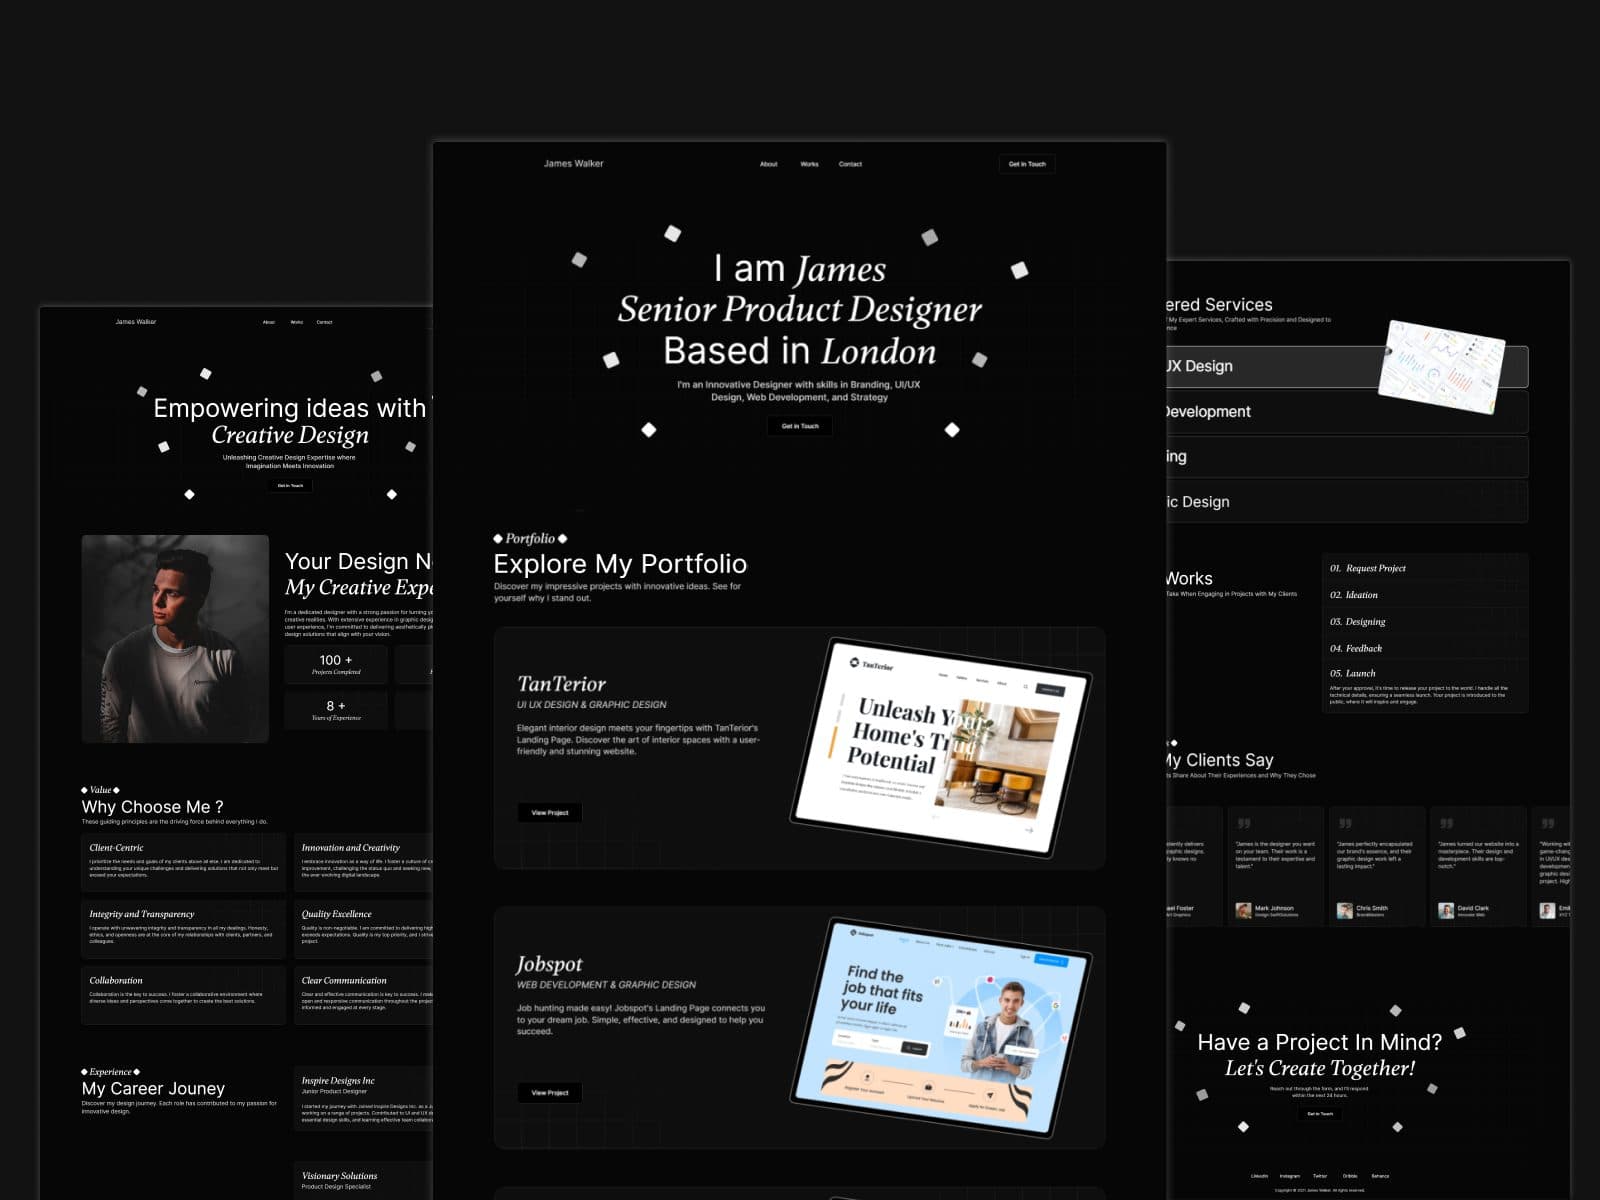
Task: Click the Jobspot logo in tablet mockup
Action: click(x=852, y=932)
